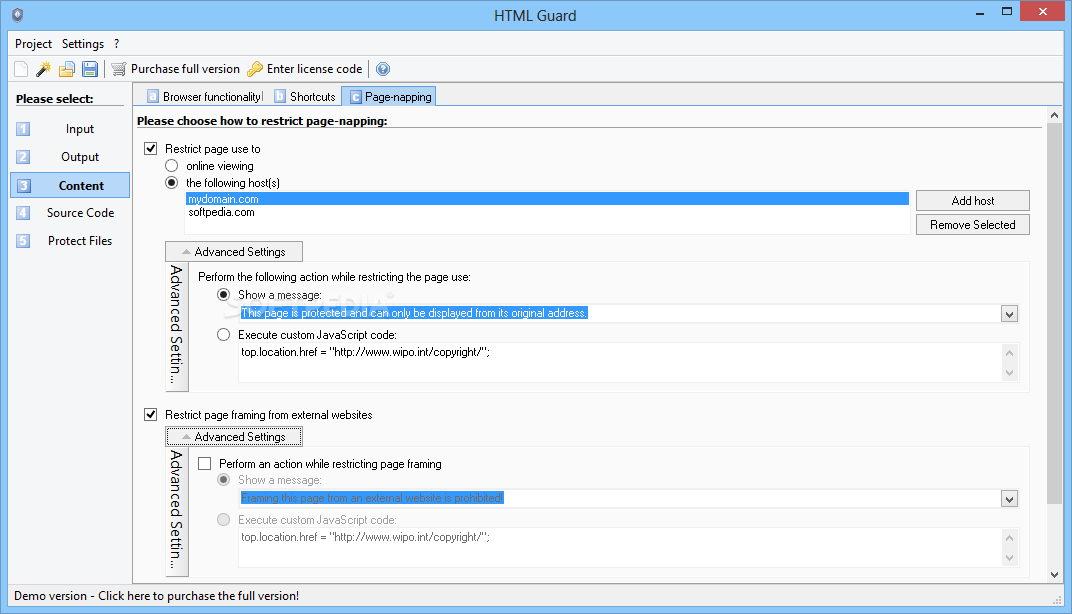Collapse the first Advanced Settings expander
The image size is (1072, 614).
click(x=234, y=252)
